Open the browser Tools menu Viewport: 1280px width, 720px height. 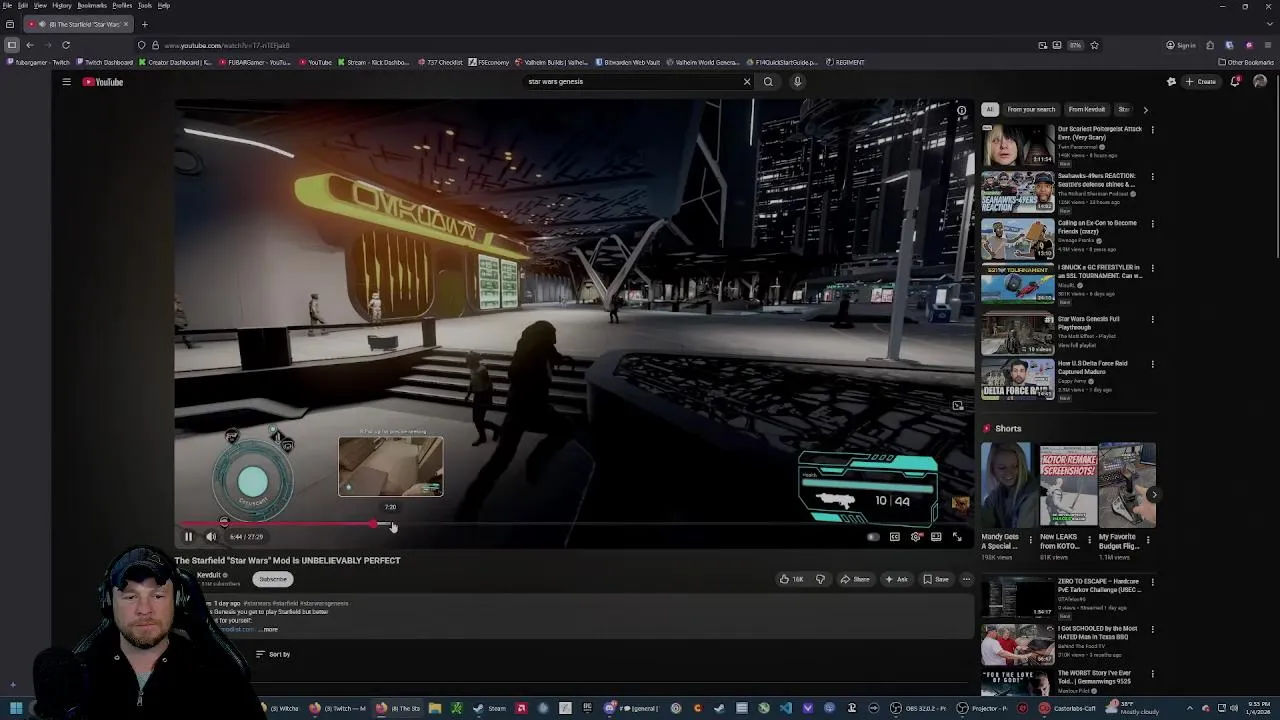click(x=145, y=5)
